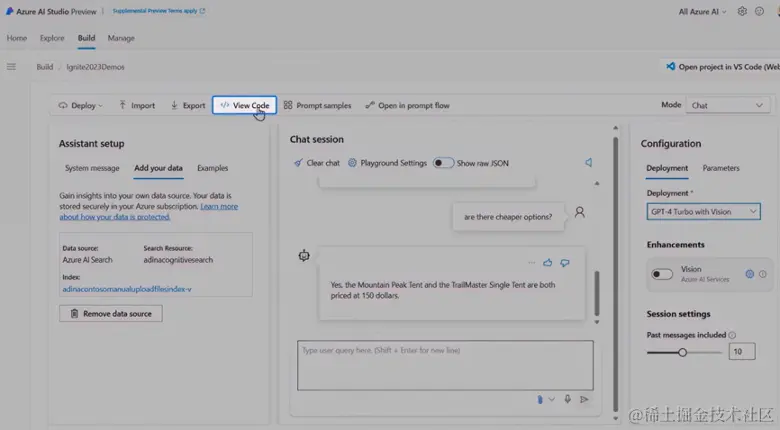
Task: Click the Past messages slider handle
Action: (682, 352)
